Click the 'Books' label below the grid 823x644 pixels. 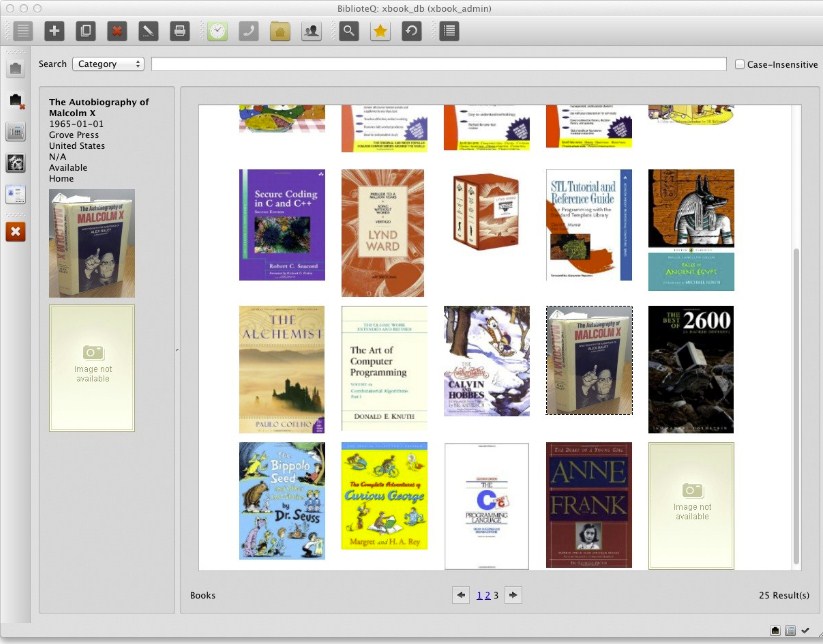(x=203, y=595)
